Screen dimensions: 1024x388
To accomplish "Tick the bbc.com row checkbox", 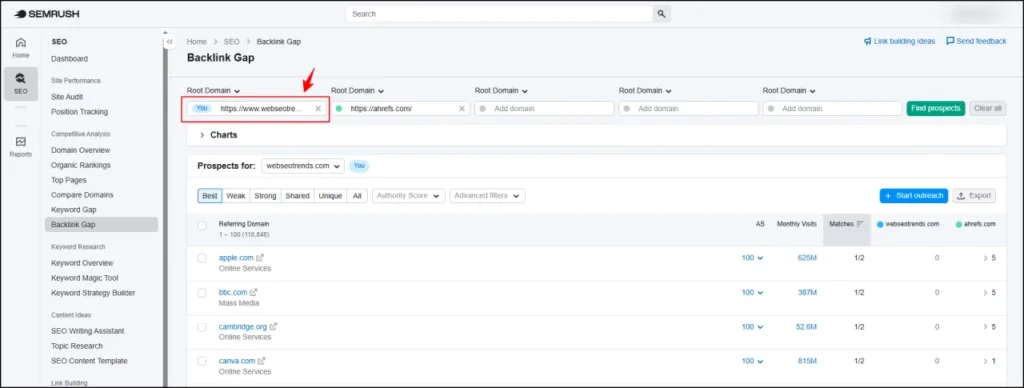I will [x=202, y=293].
